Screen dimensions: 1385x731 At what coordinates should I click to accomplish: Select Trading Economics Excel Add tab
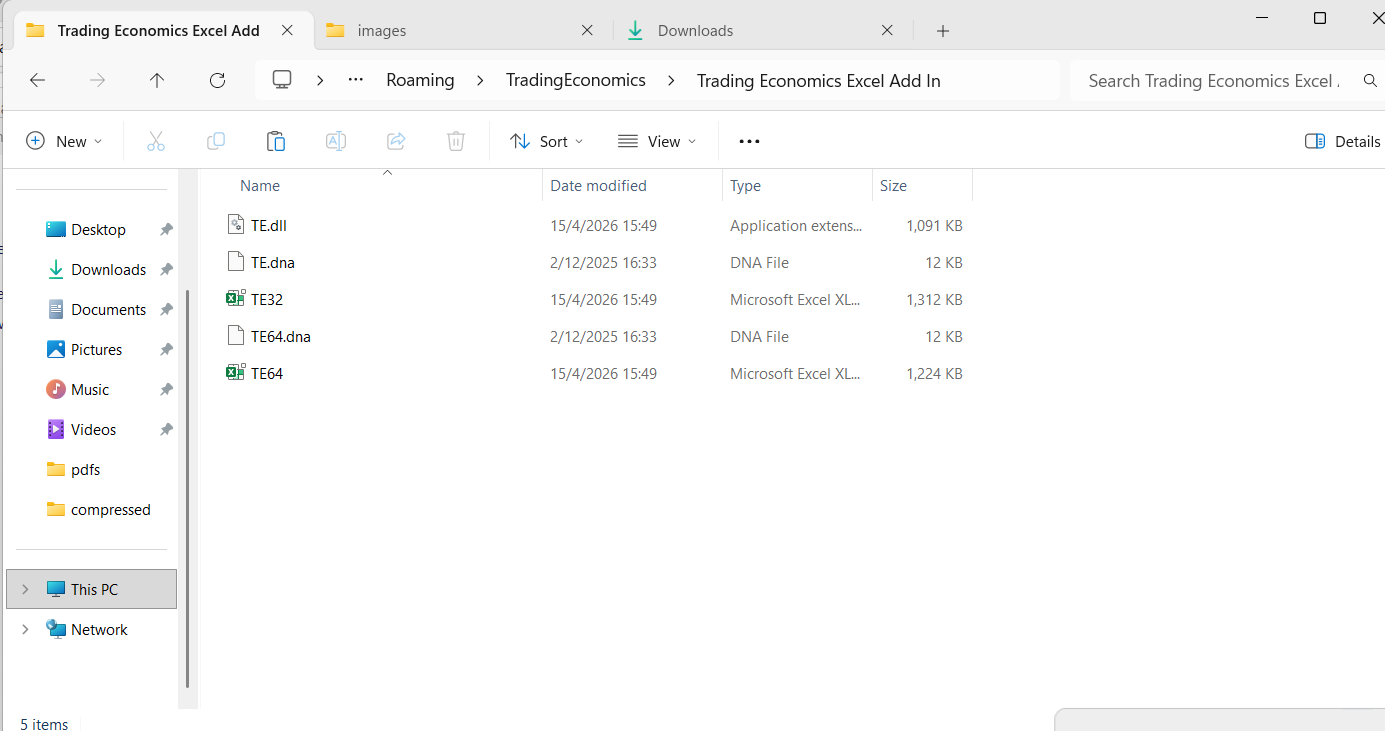point(160,30)
